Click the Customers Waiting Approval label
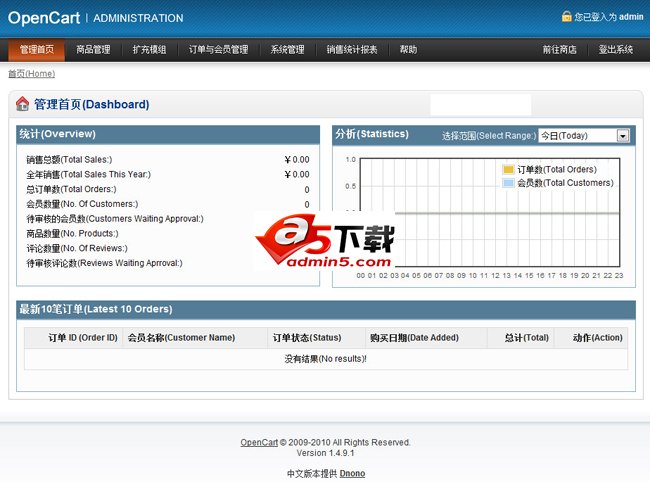 tap(115, 219)
